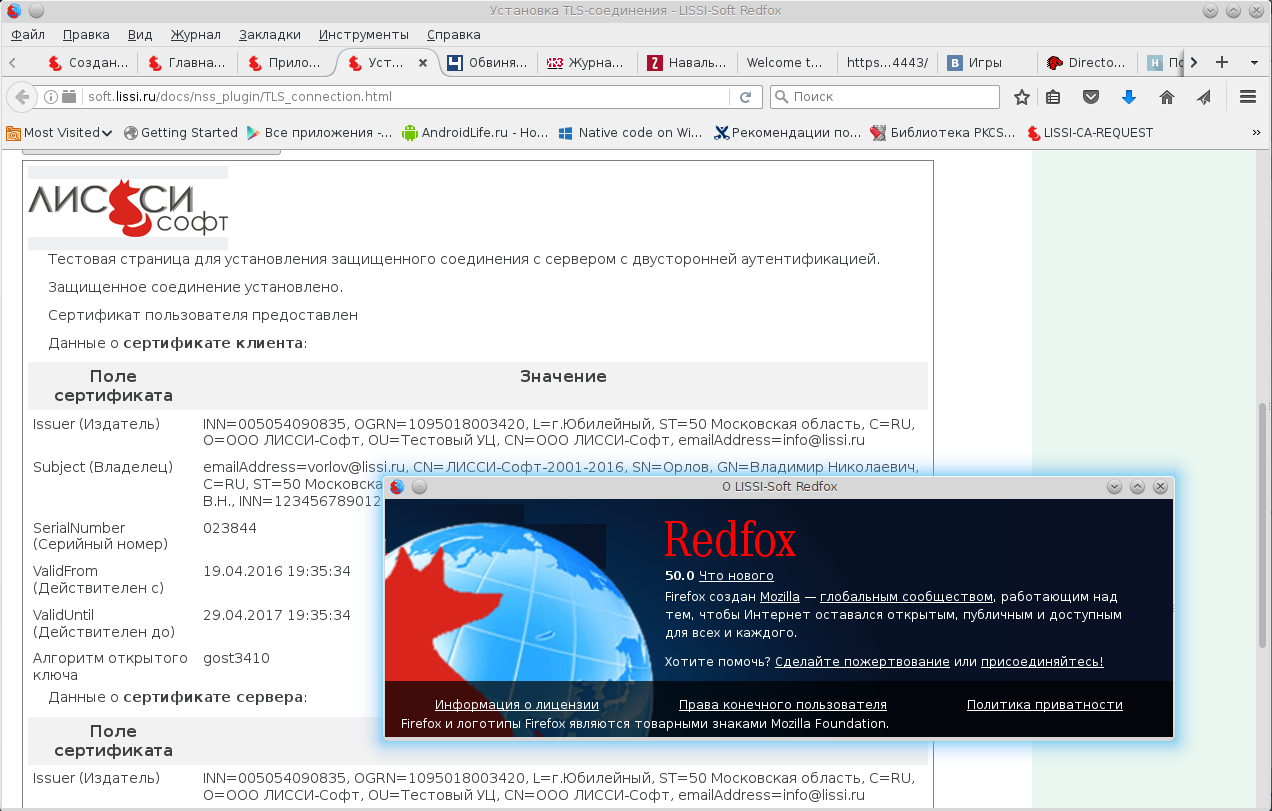The image size is (1272, 811).
Task: Open the Закладки menu
Action: 270,34
